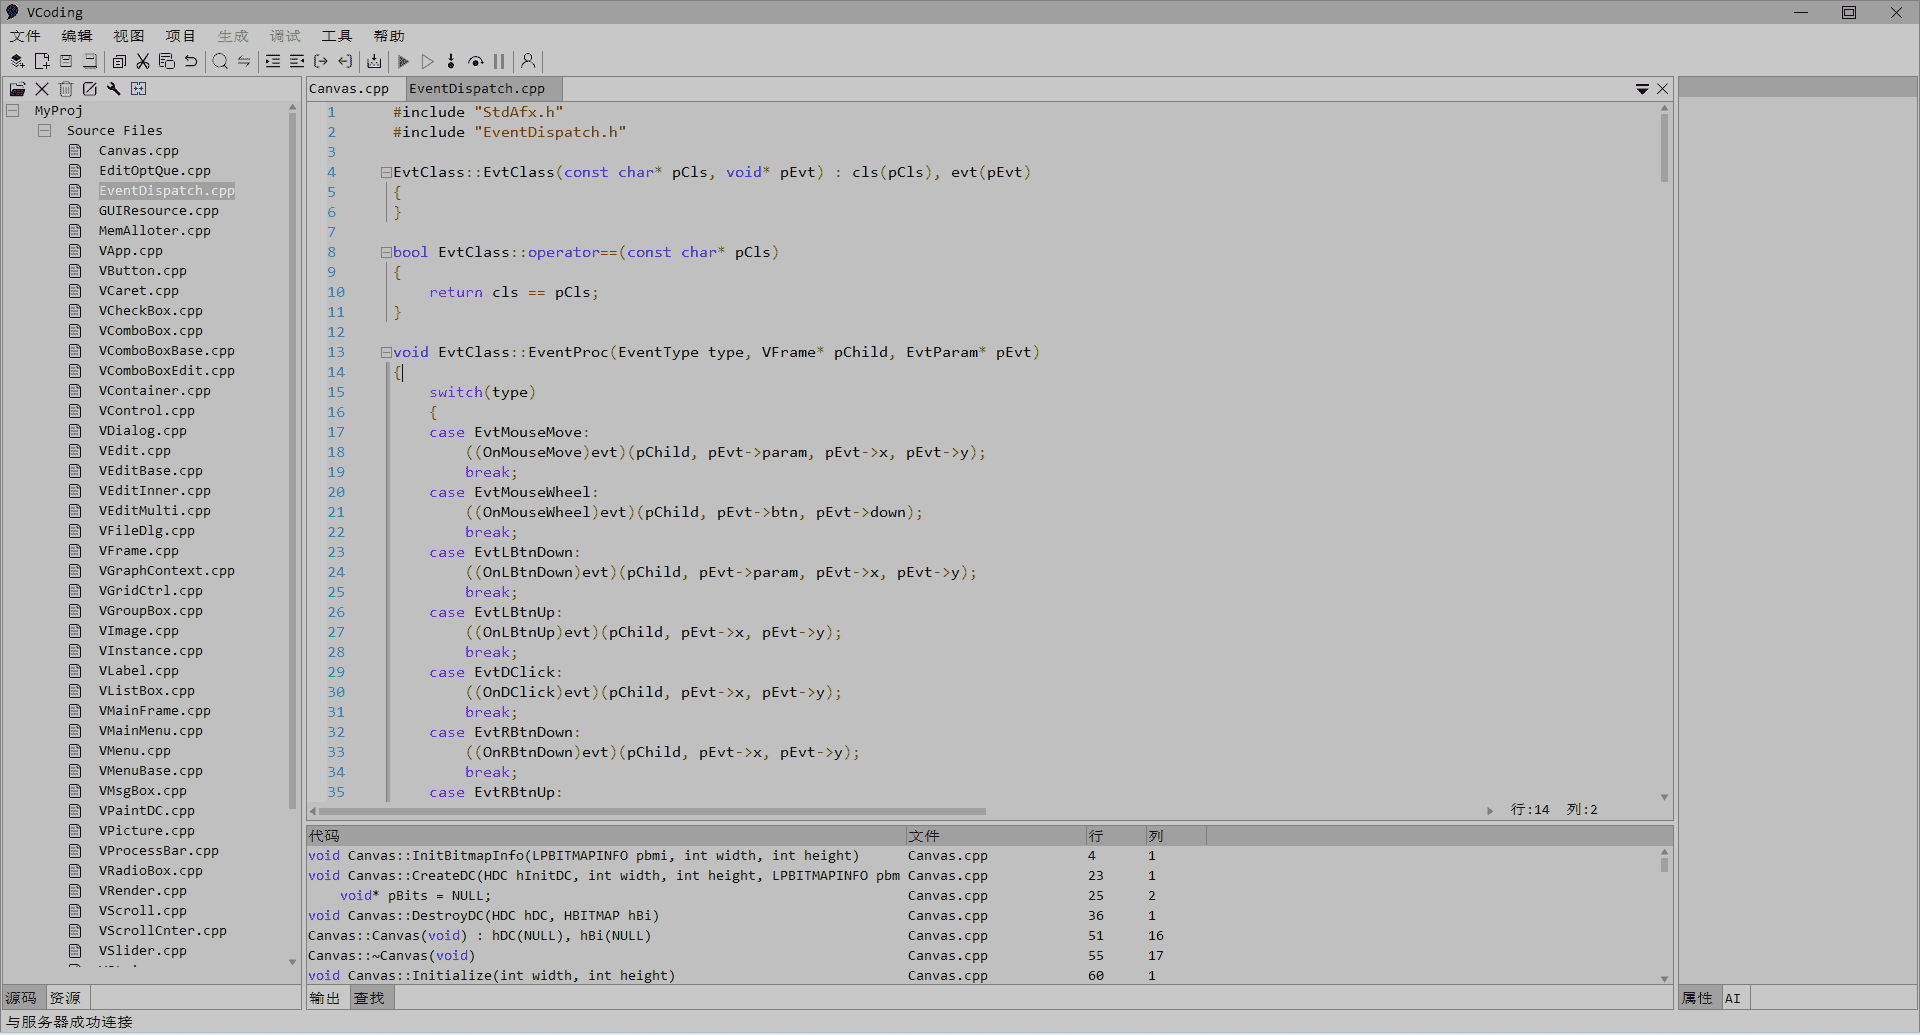1920x1035 pixels.
Task: Open the 项目 menu
Action: point(181,36)
